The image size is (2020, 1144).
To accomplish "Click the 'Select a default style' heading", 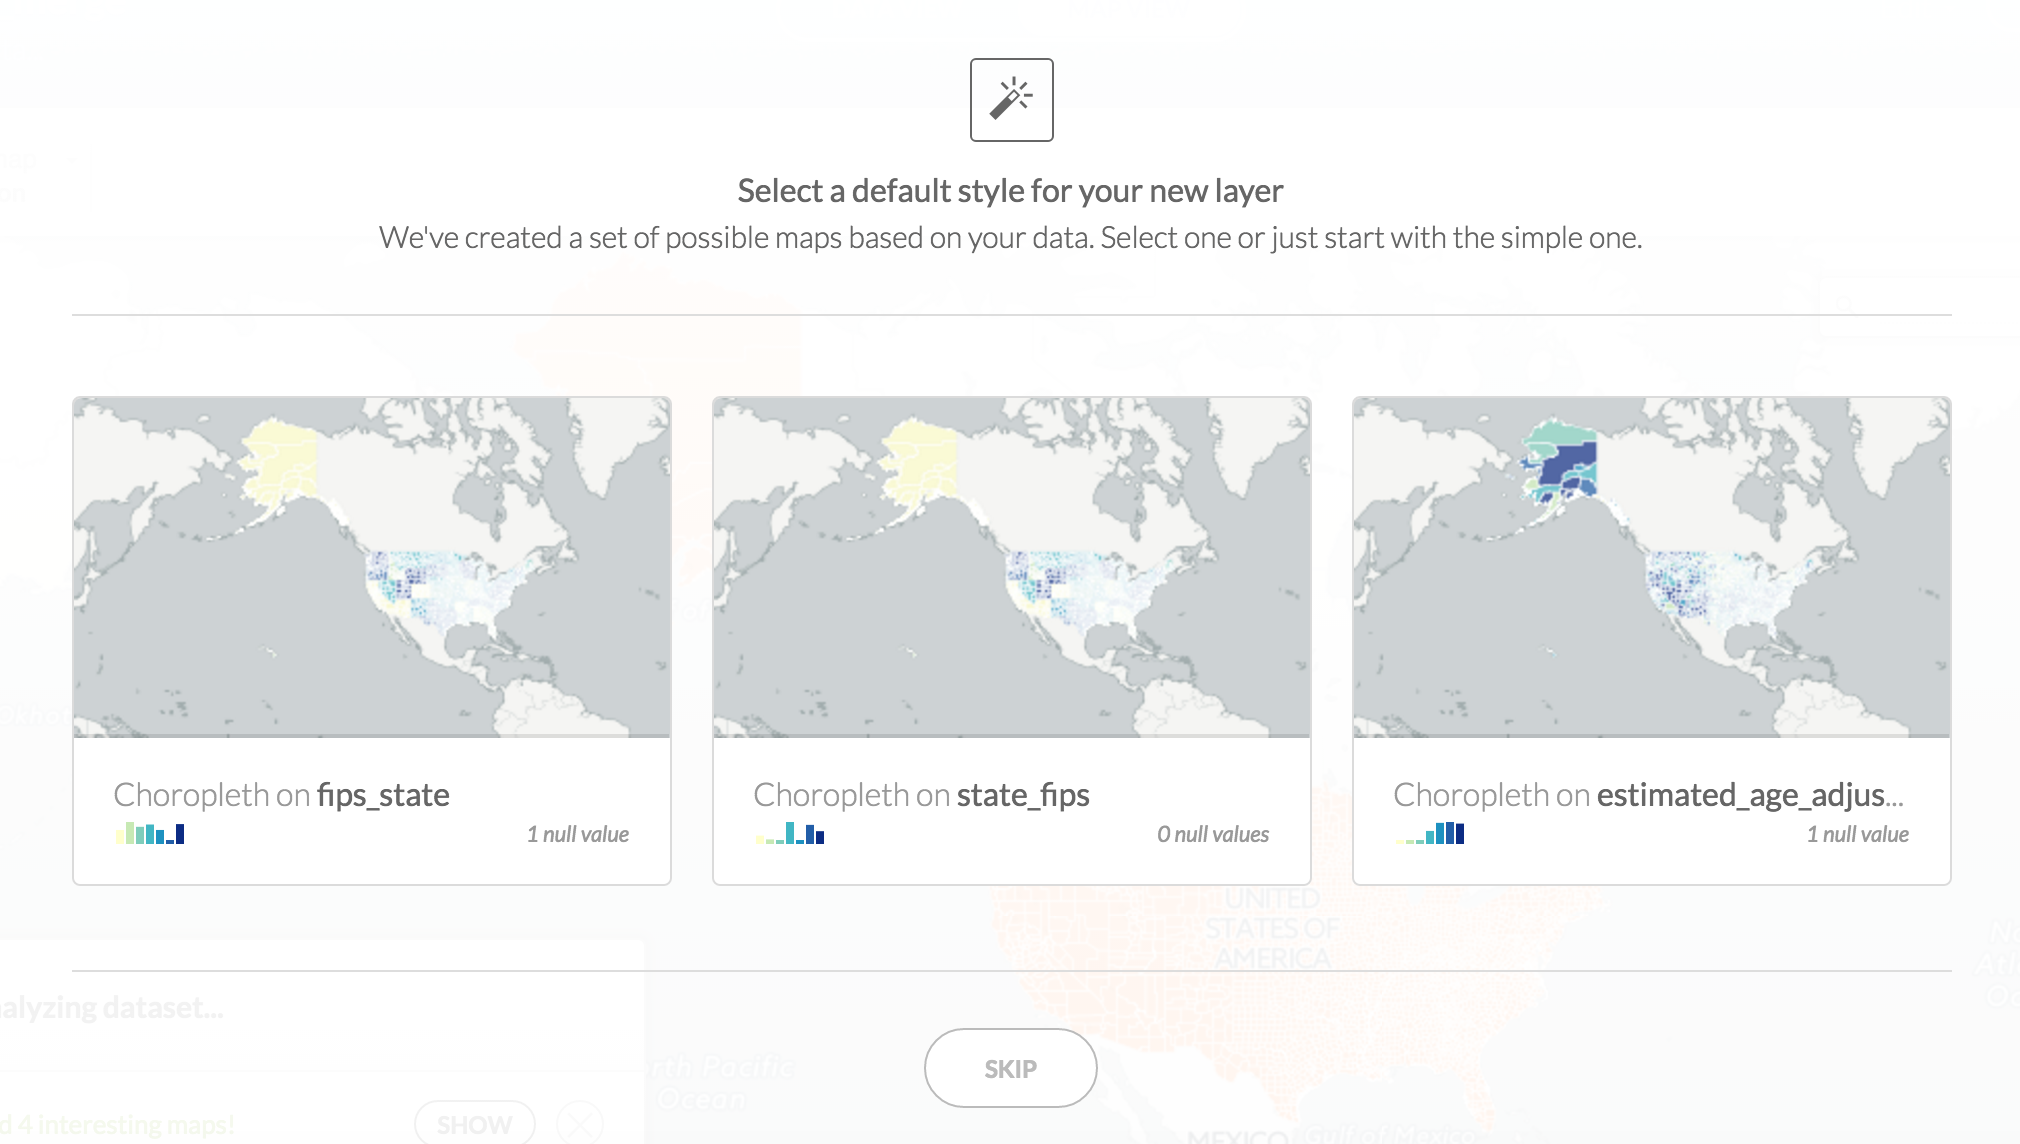I will 1010,189.
